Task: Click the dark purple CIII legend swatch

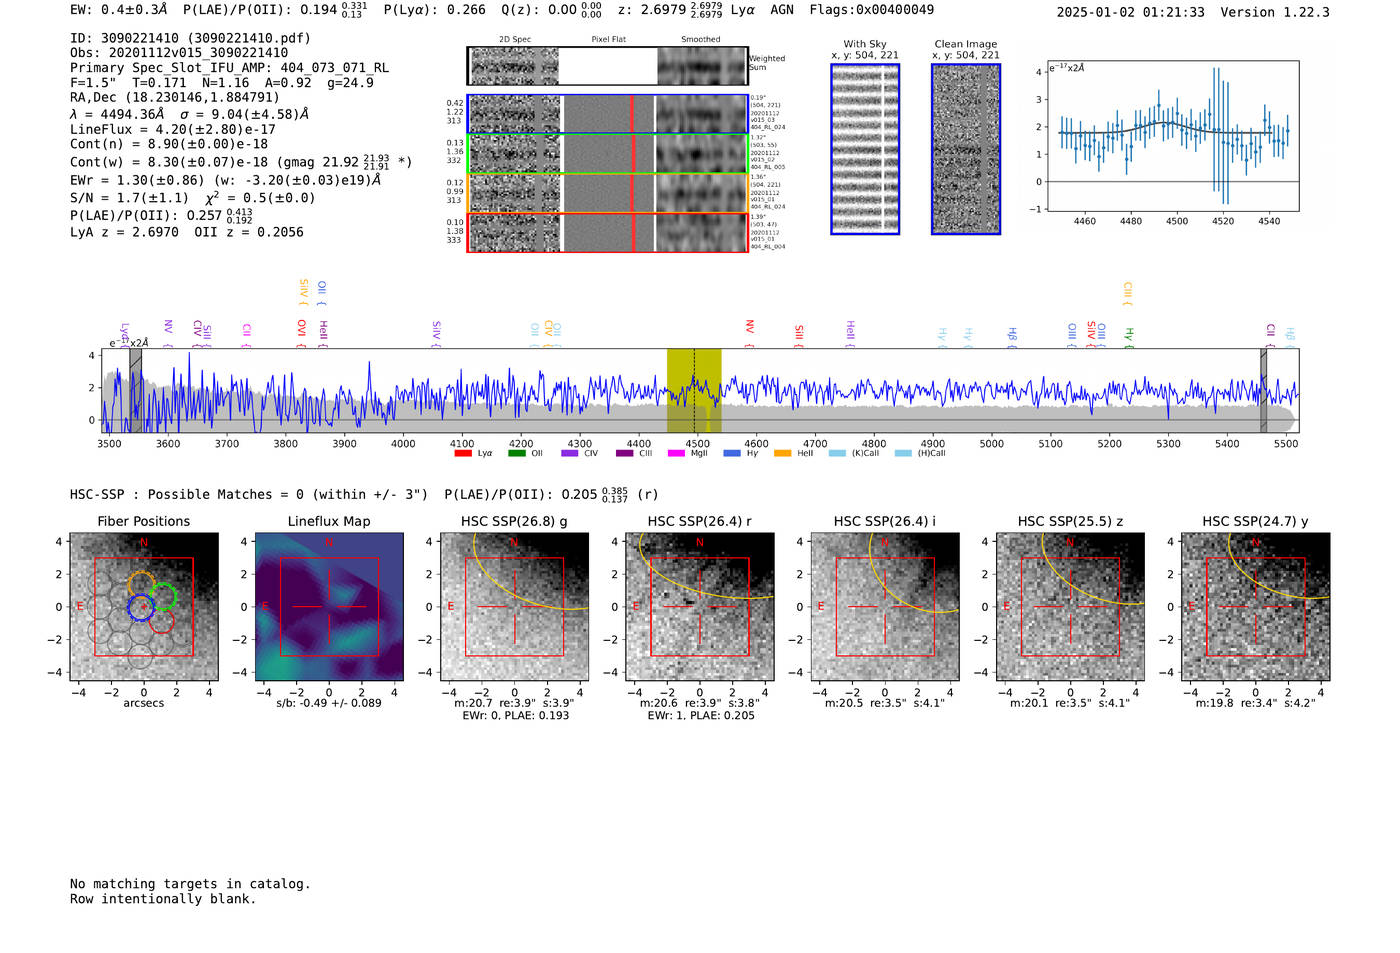Action: 625,453
